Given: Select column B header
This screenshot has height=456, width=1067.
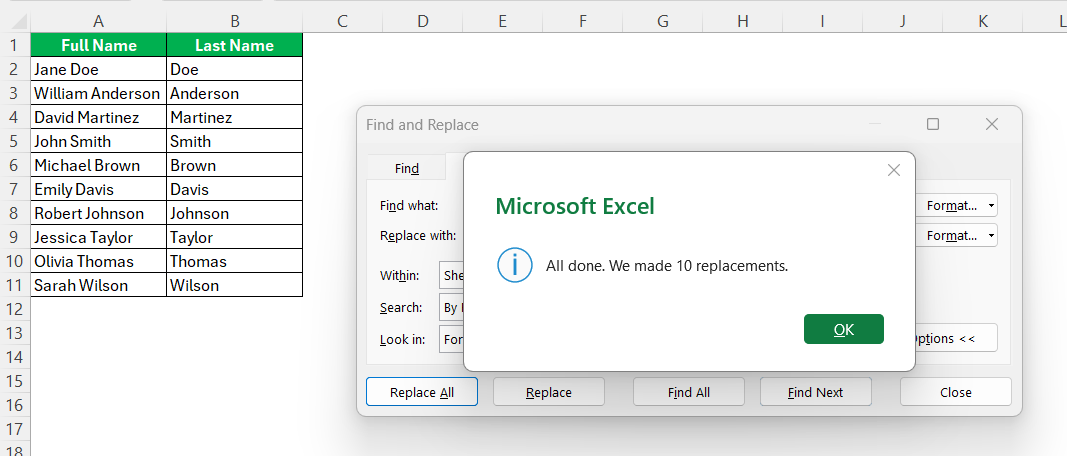Looking at the screenshot, I should click(x=235, y=22).
